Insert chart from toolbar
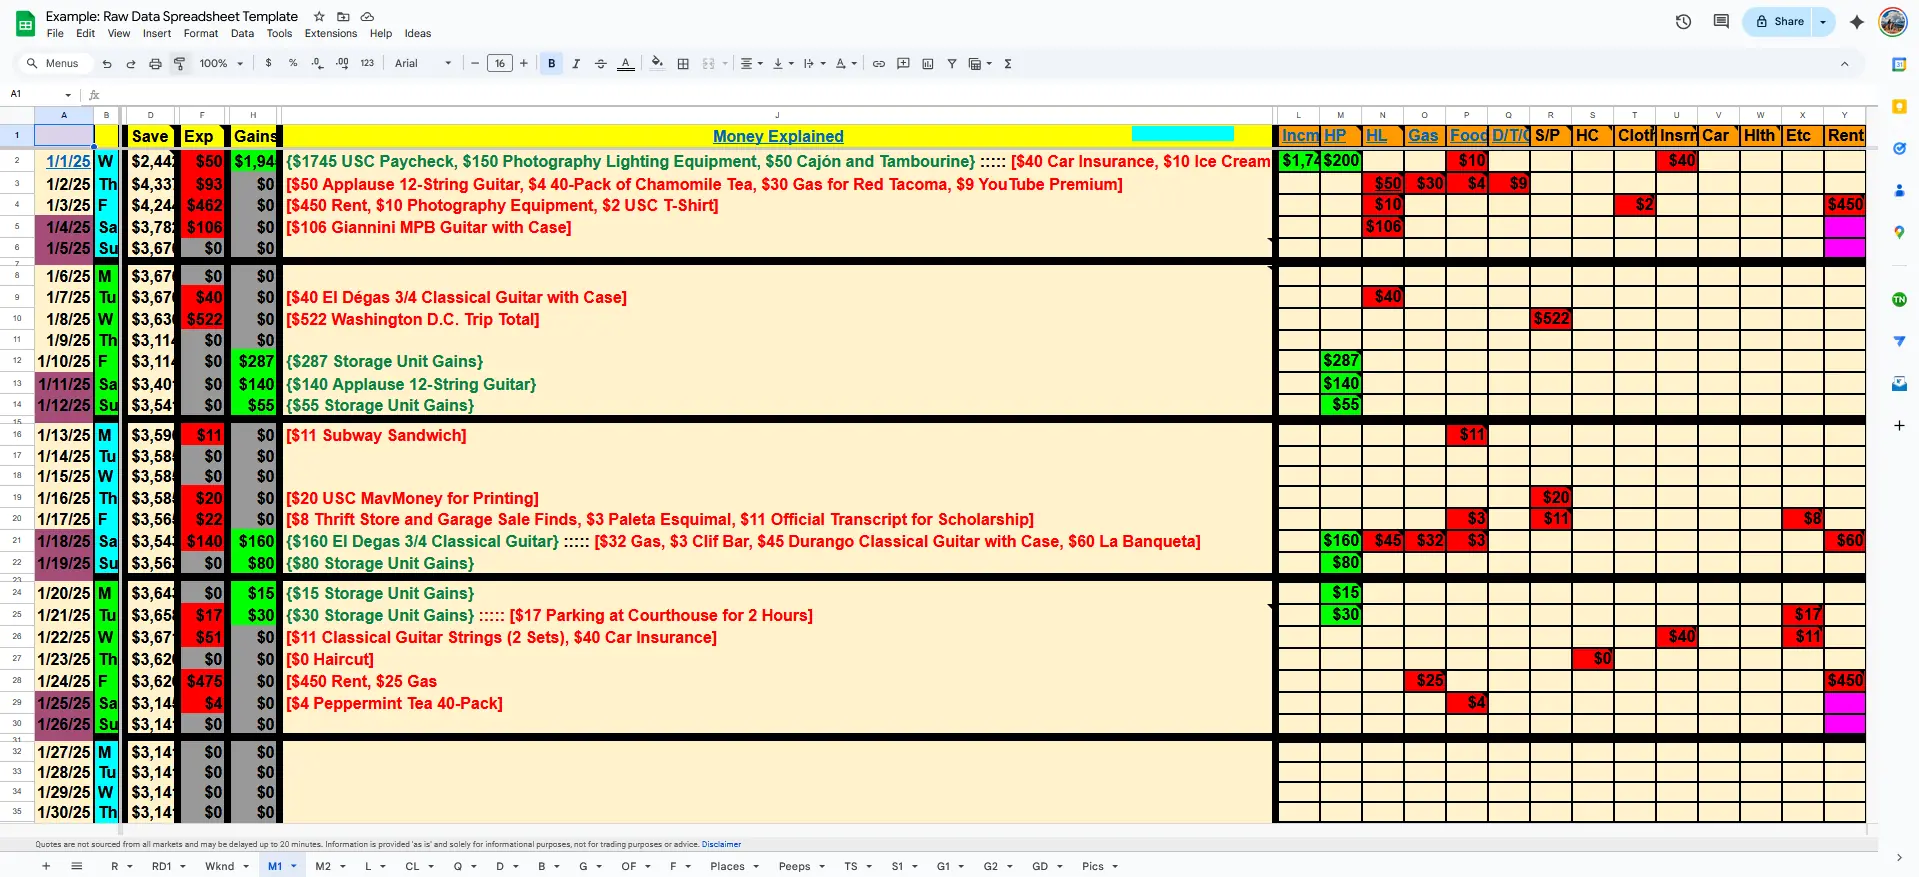This screenshot has width=1919, height=877. pyautogui.click(x=928, y=63)
